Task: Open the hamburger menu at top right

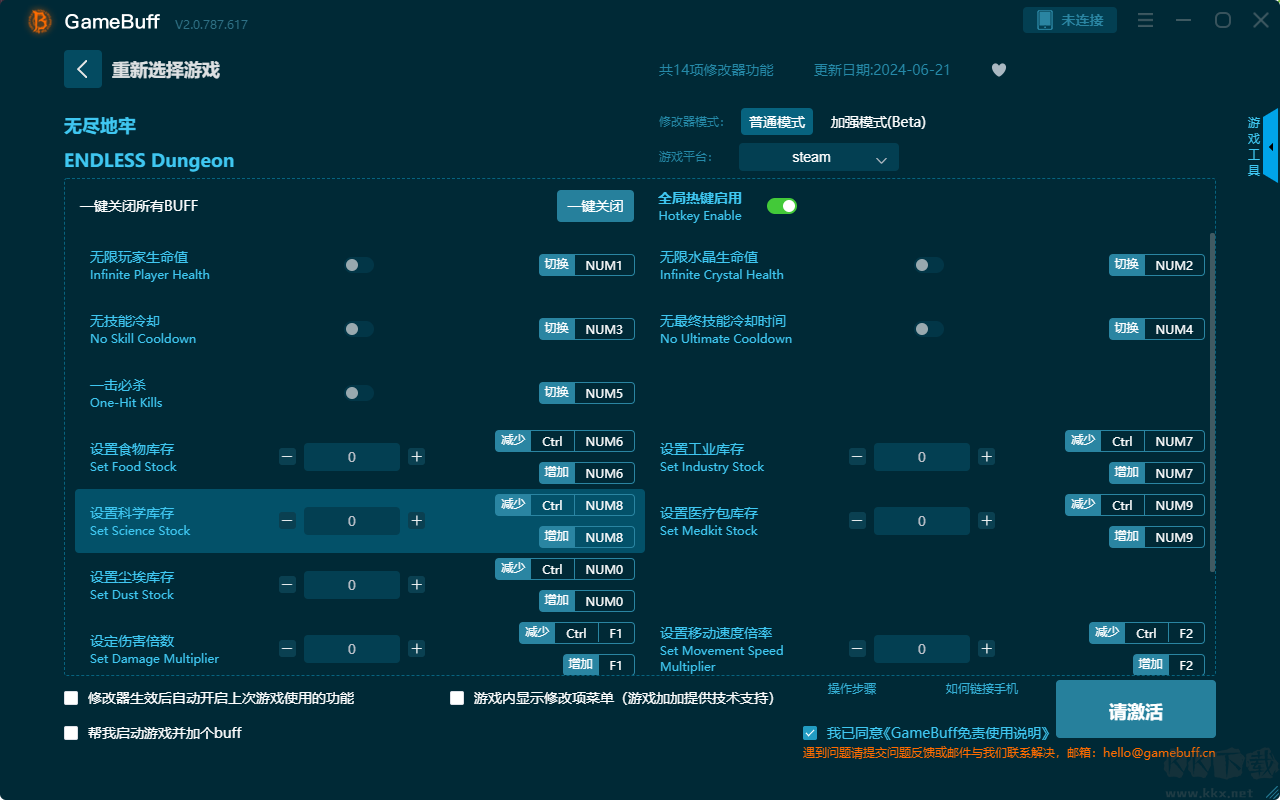Action: 1145,20
